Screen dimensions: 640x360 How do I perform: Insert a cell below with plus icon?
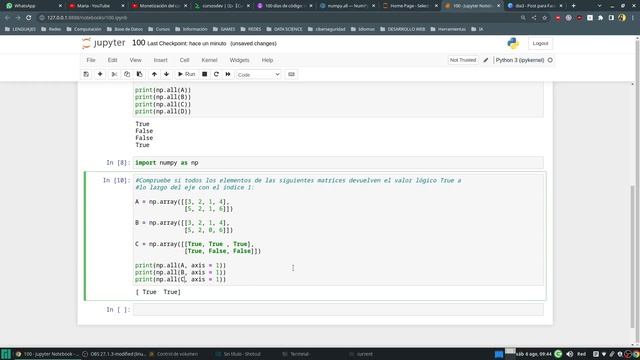100,74
